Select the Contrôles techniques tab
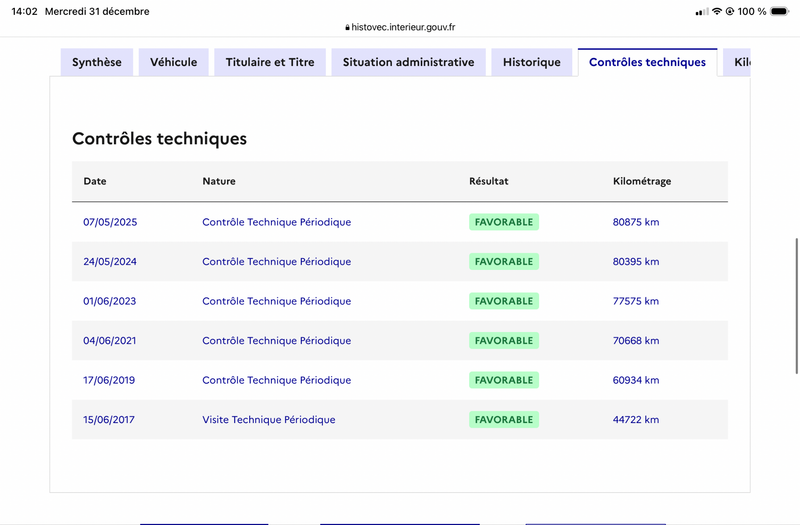Screen dimensions: 800x525 (x=647, y=62)
